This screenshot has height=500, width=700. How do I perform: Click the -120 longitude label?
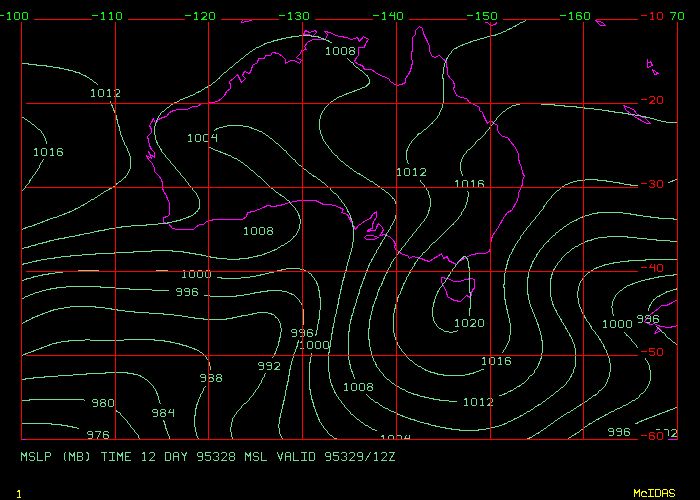202,16
